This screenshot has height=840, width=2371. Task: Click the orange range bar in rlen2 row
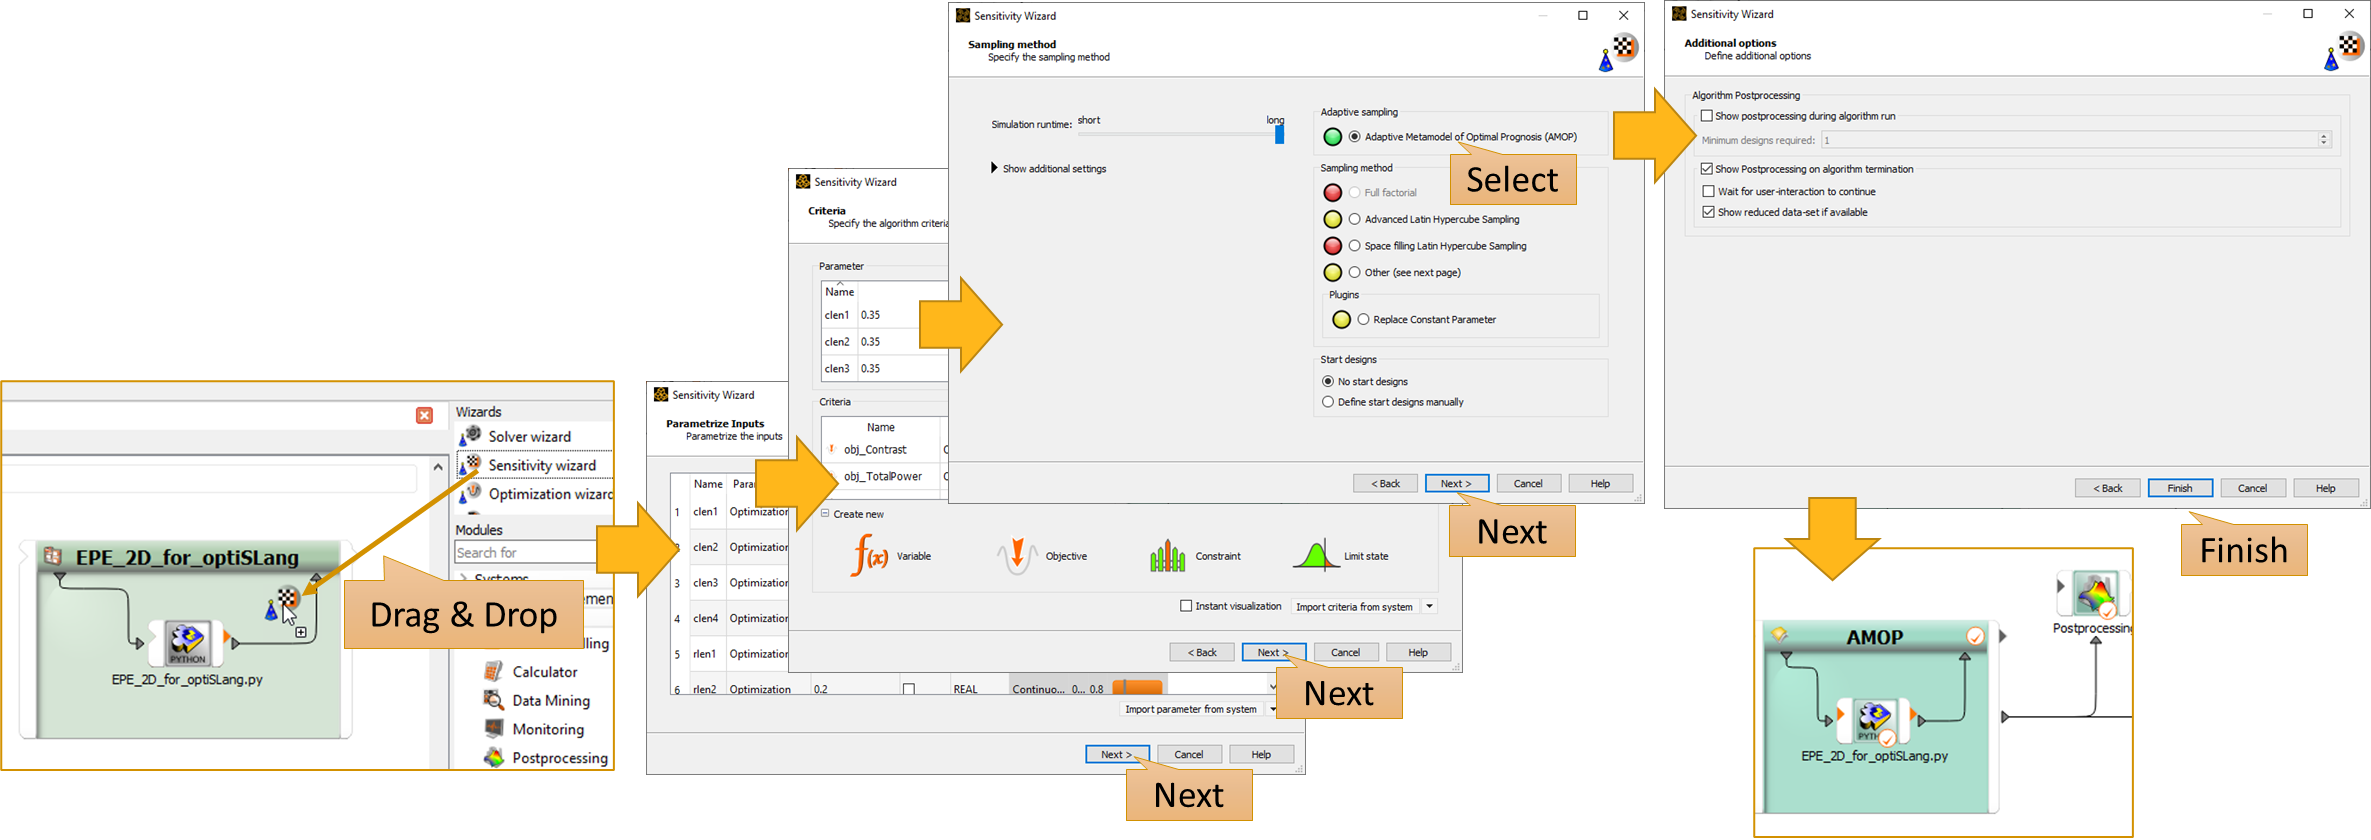(x=1138, y=688)
